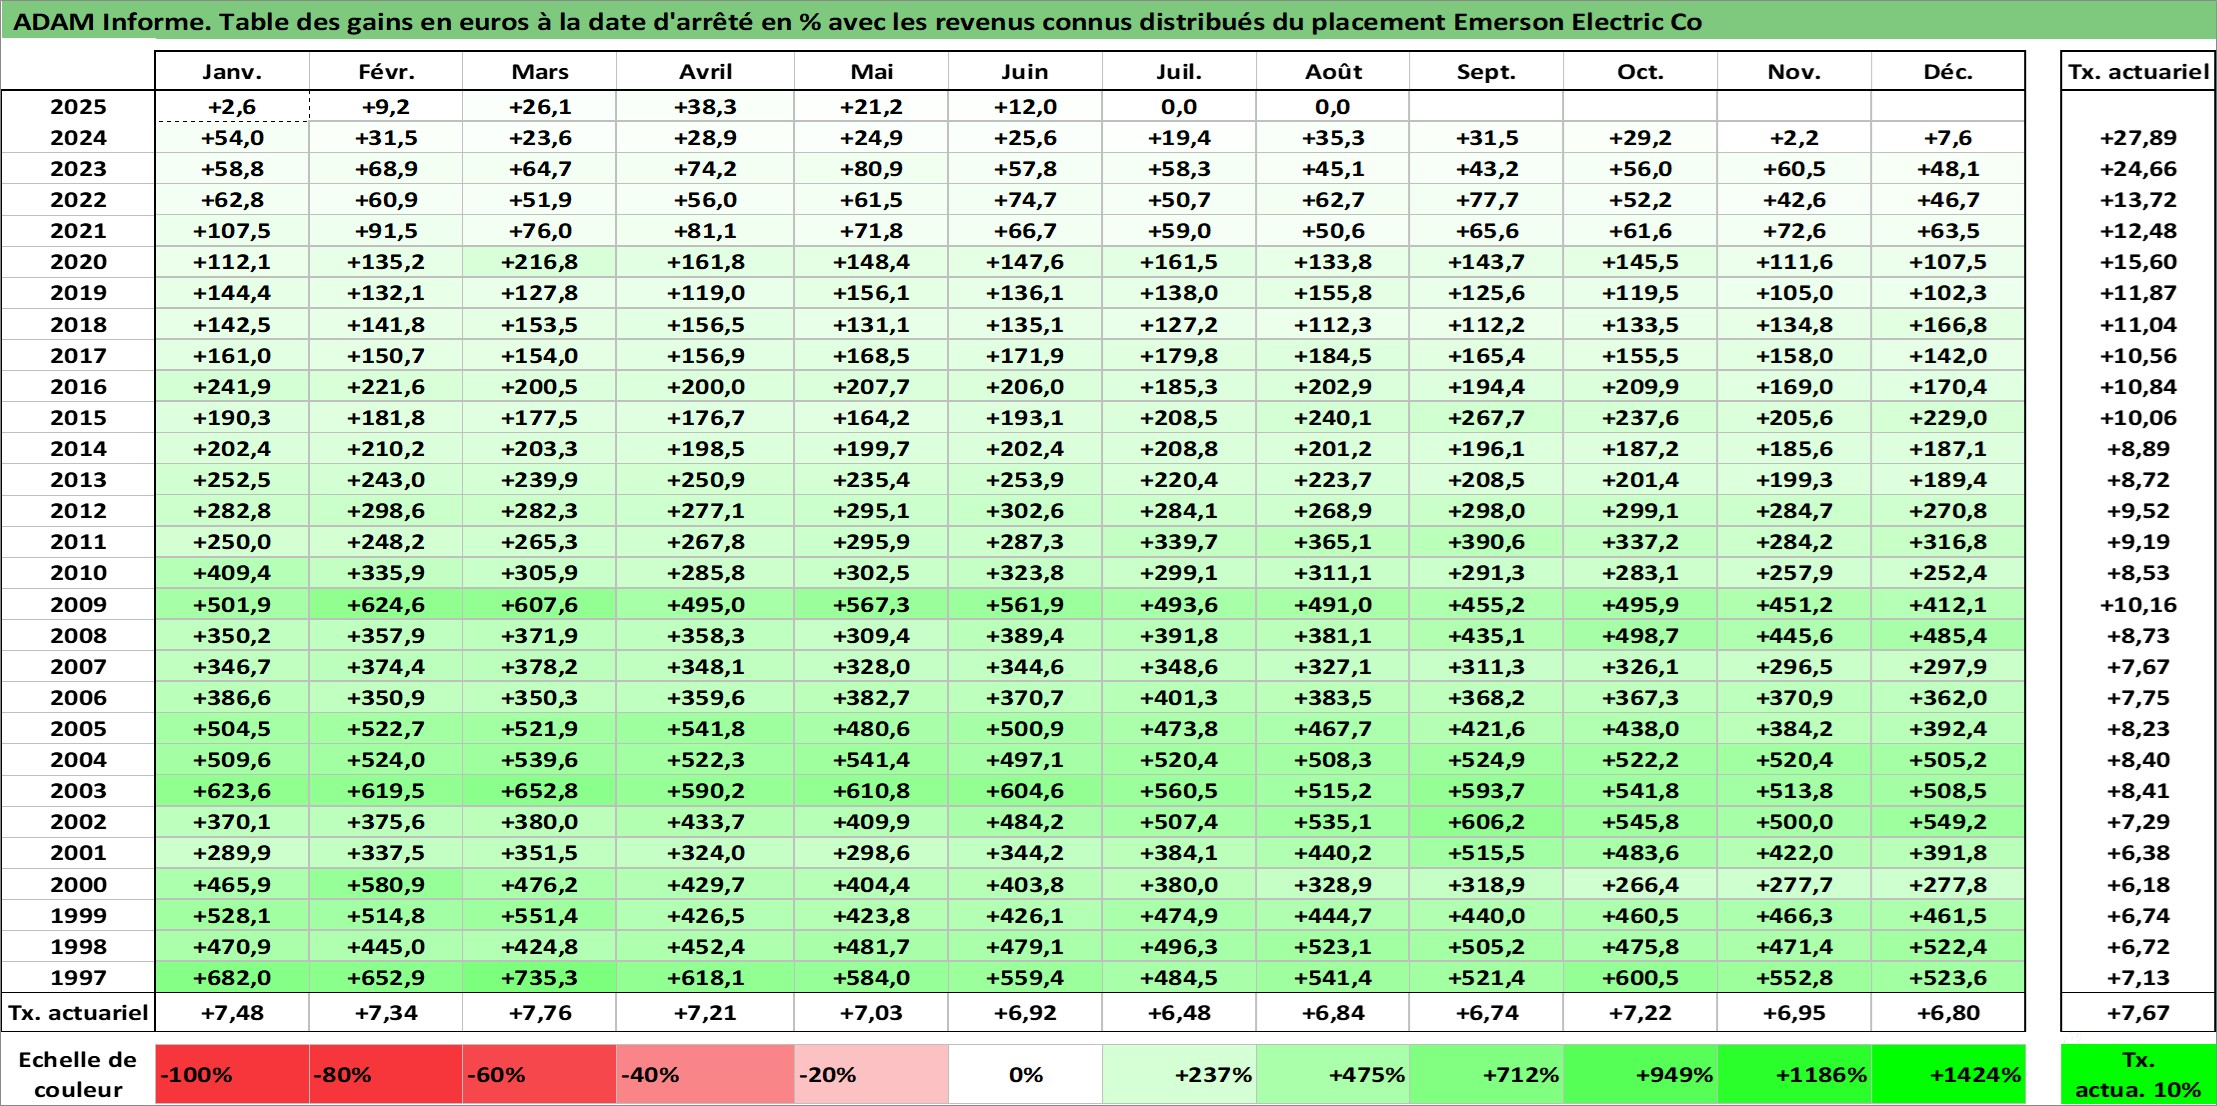2217x1106 pixels.
Task: Select cell +80,9 in 2023 Mai
Action: coord(871,169)
